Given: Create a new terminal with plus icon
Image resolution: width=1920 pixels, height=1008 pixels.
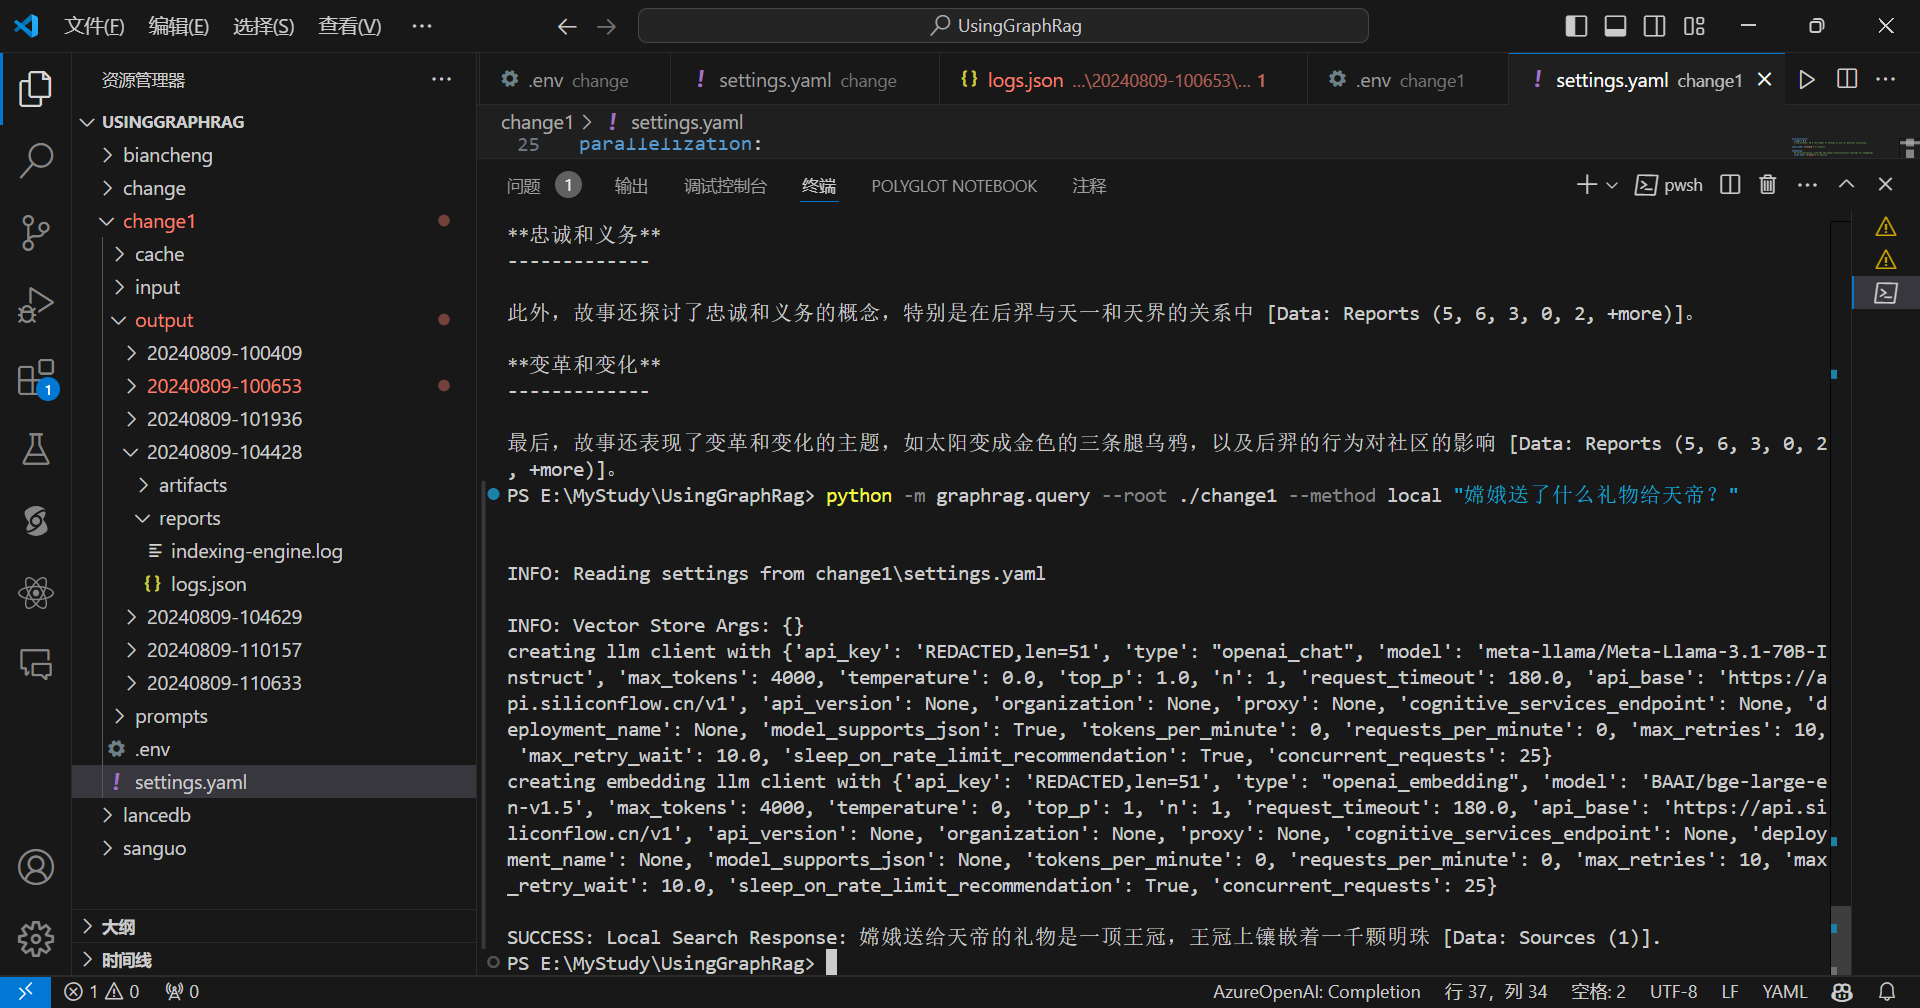Looking at the screenshot, I should tap(1586, 184).
